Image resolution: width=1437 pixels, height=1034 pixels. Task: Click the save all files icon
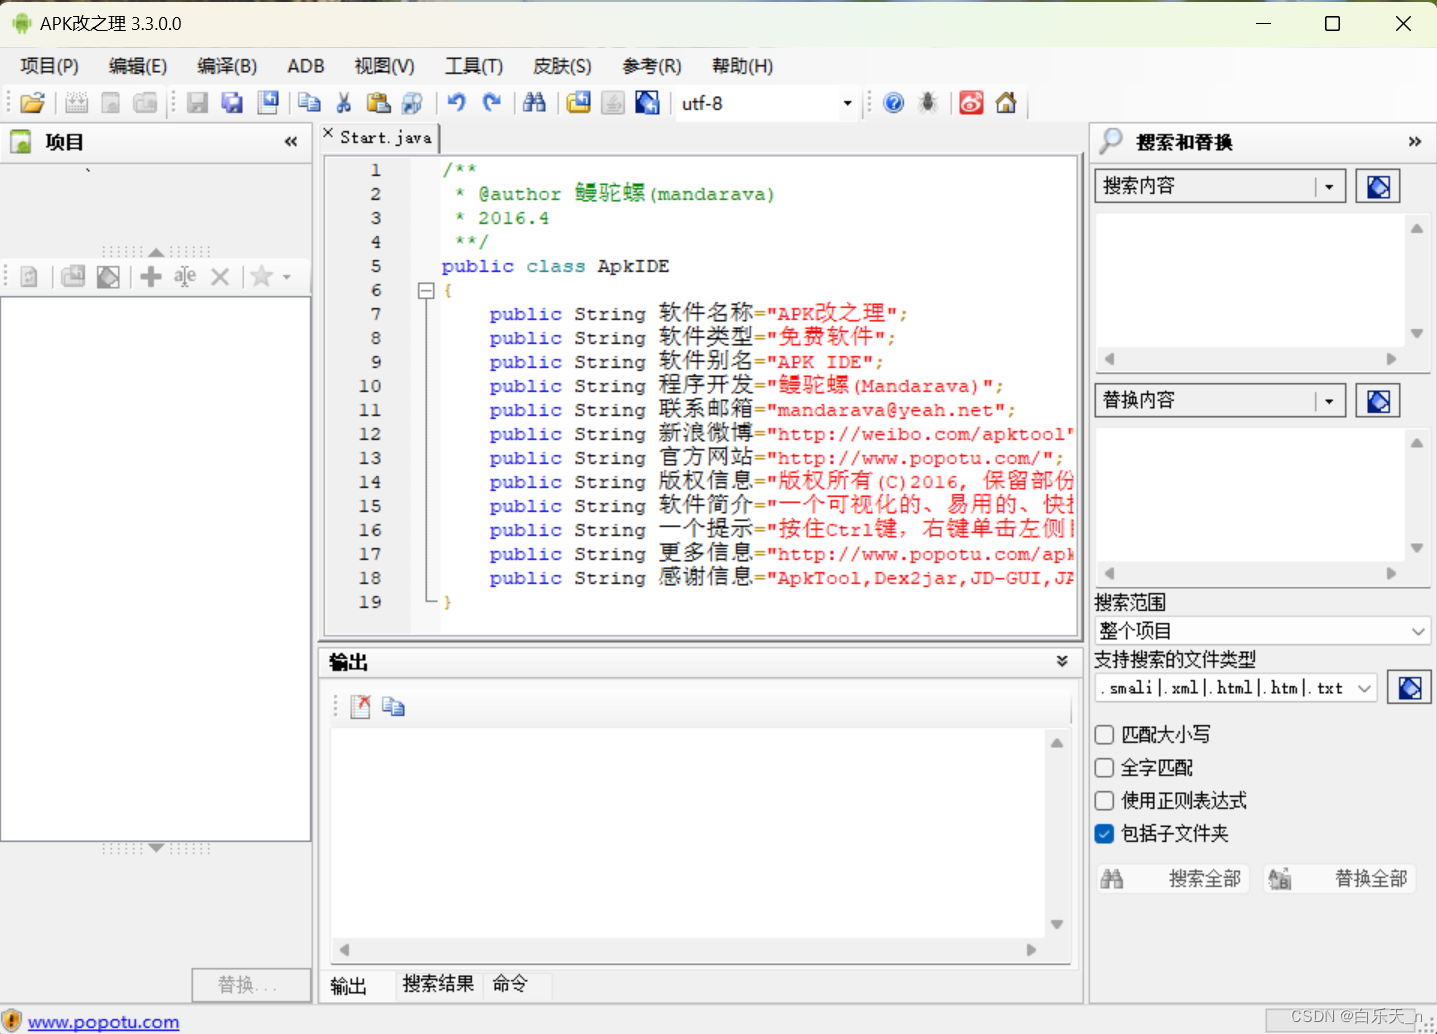[232, 103]
